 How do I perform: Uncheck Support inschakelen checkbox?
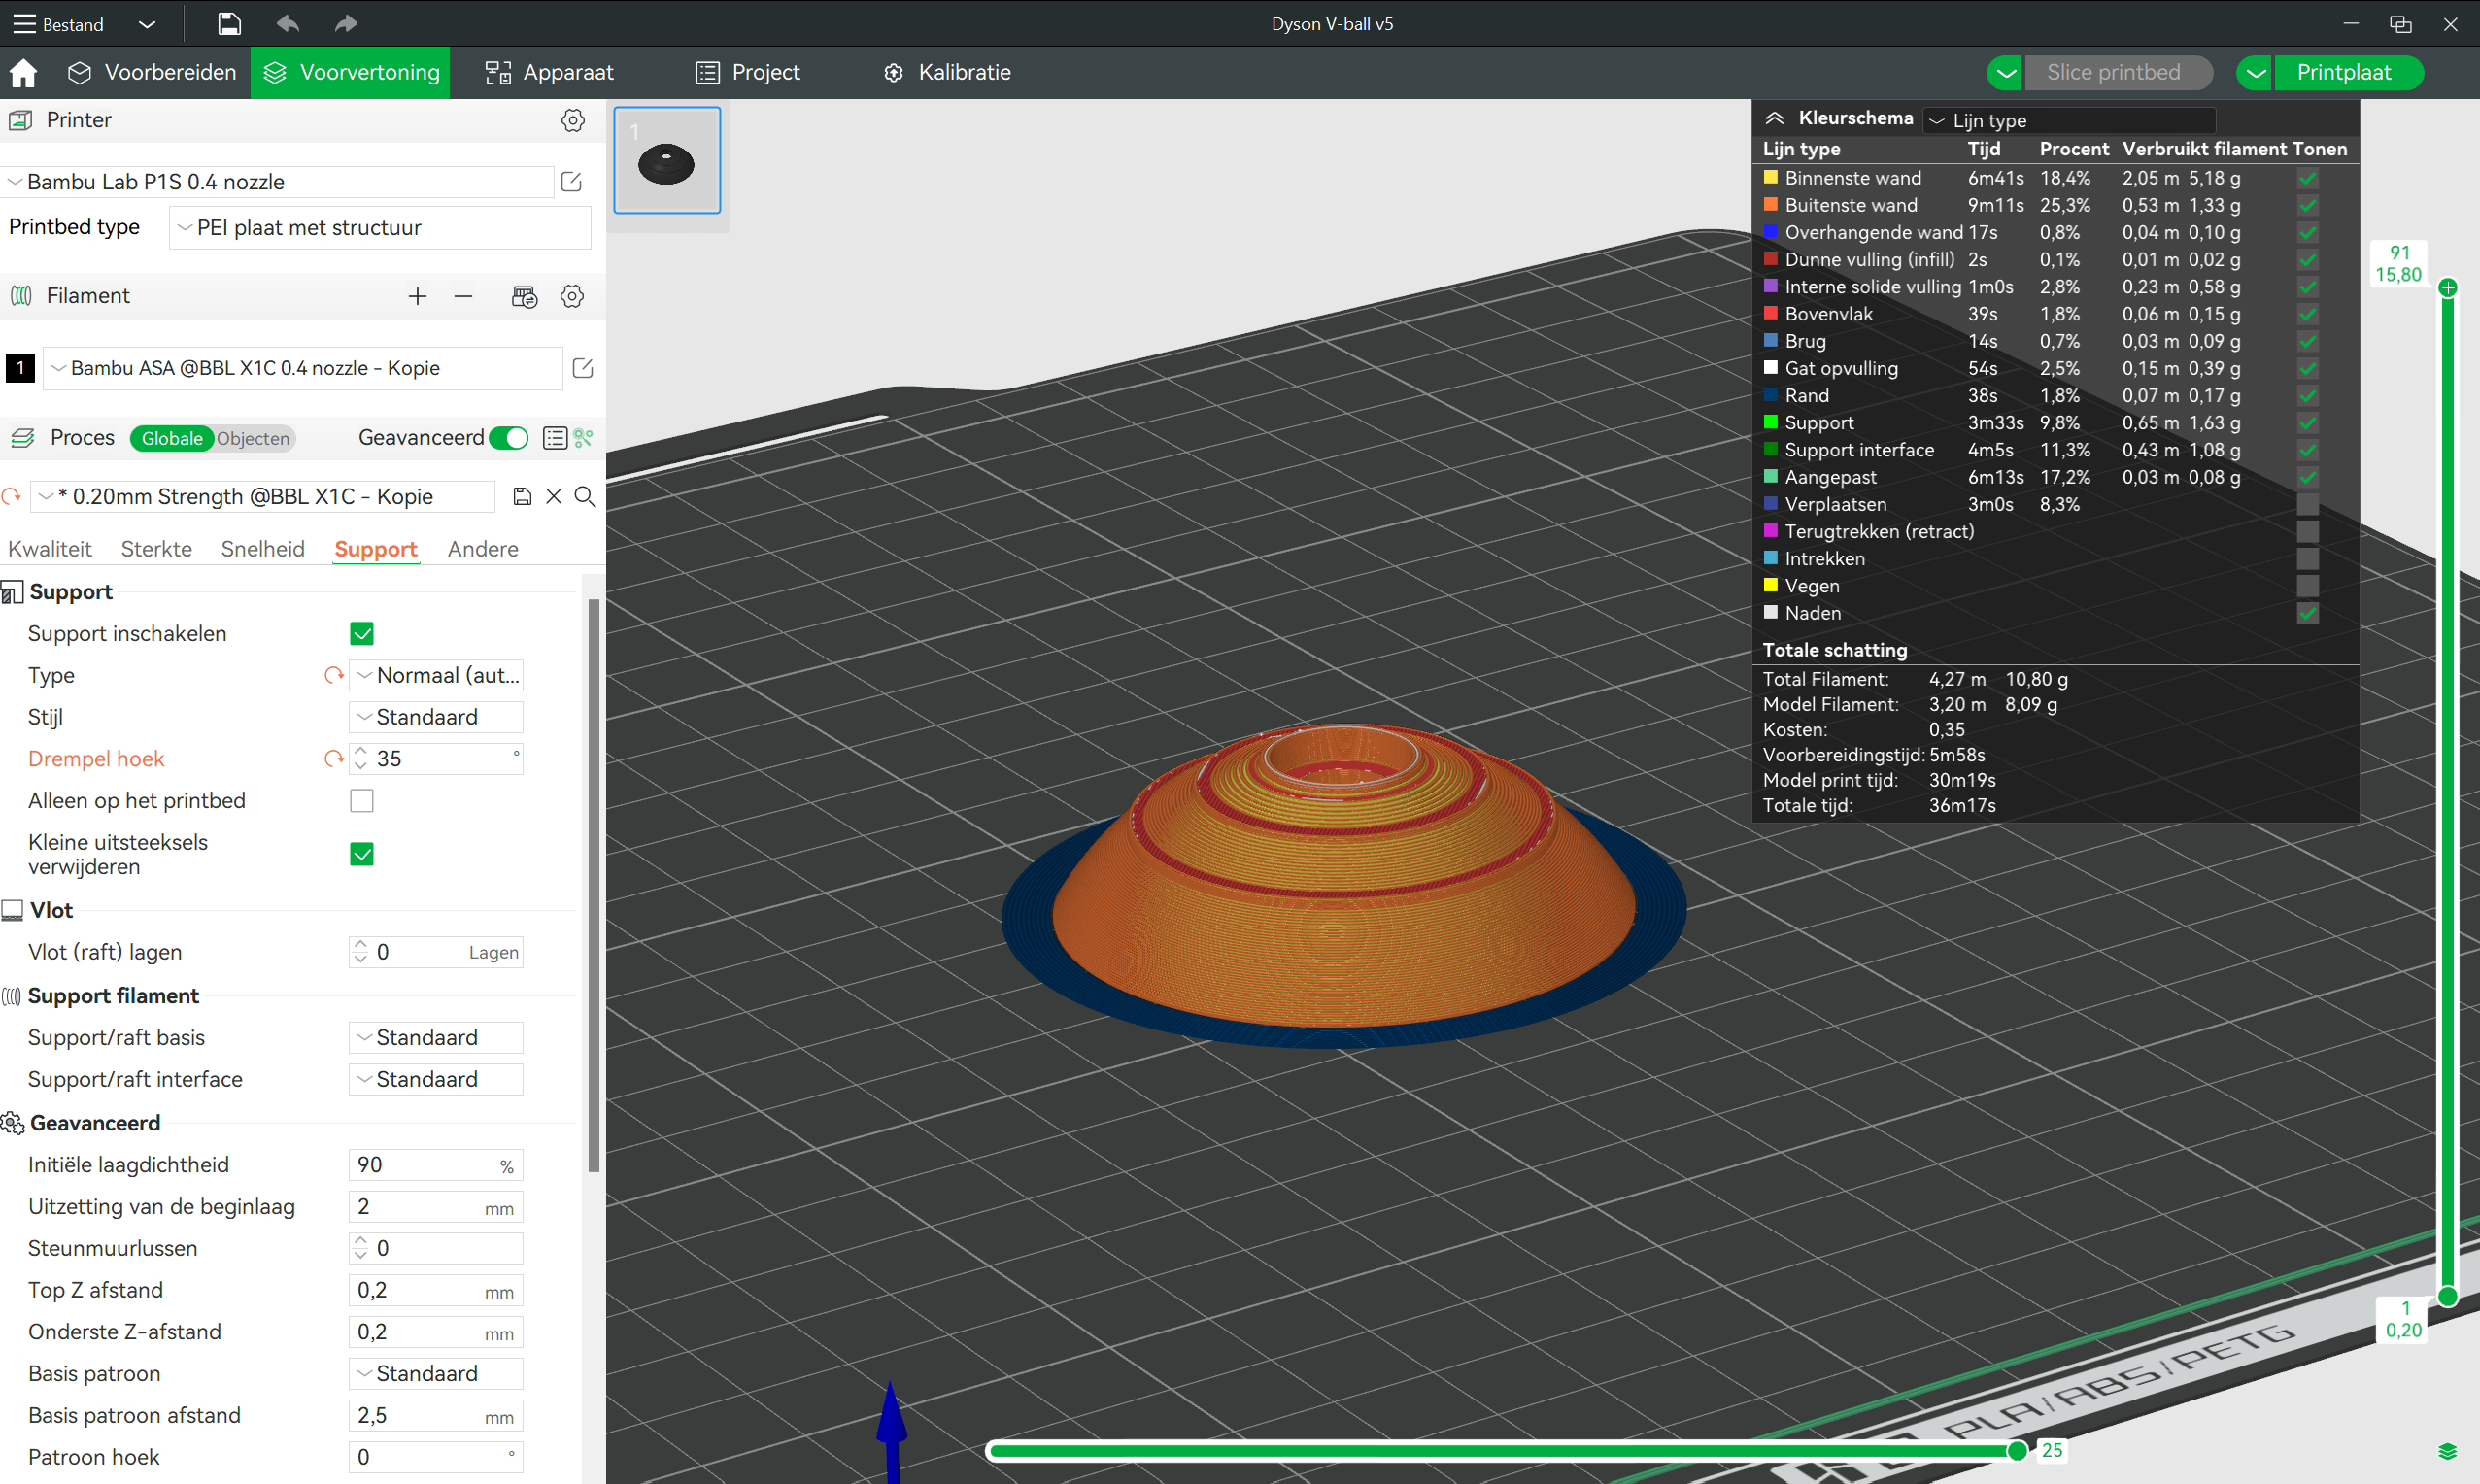tap(362, 634)
